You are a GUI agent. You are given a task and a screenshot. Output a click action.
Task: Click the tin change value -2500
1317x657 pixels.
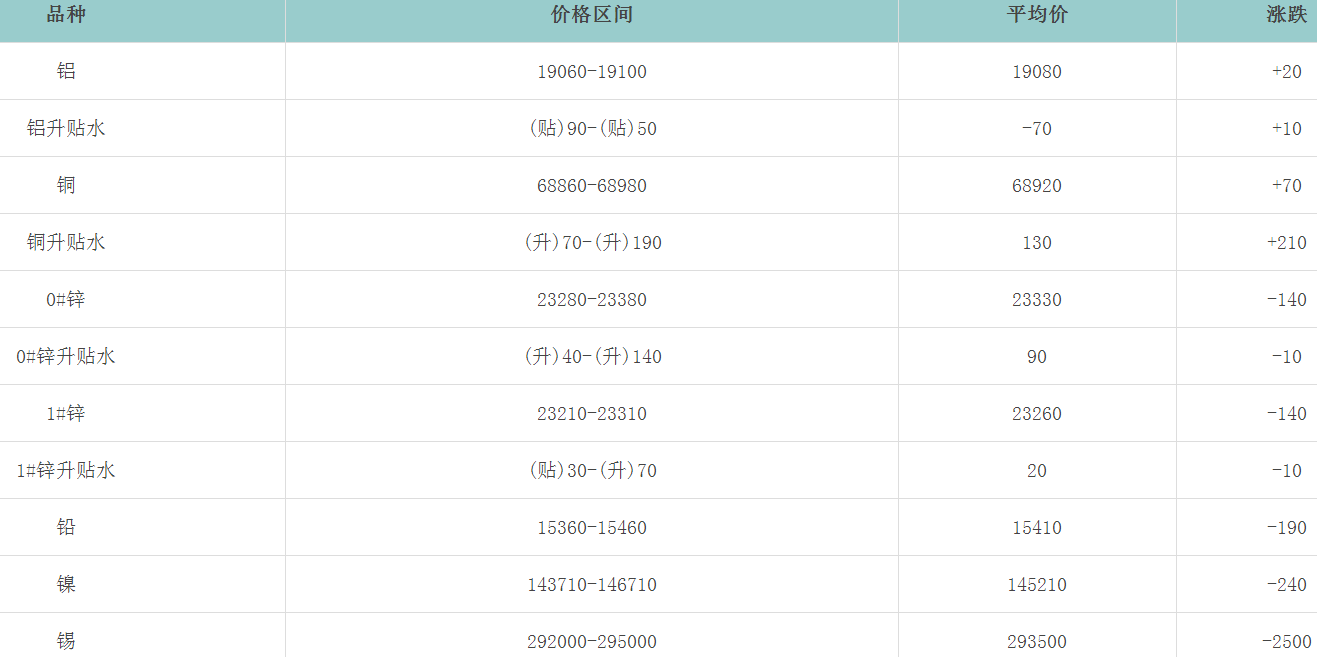(1283, 642)
